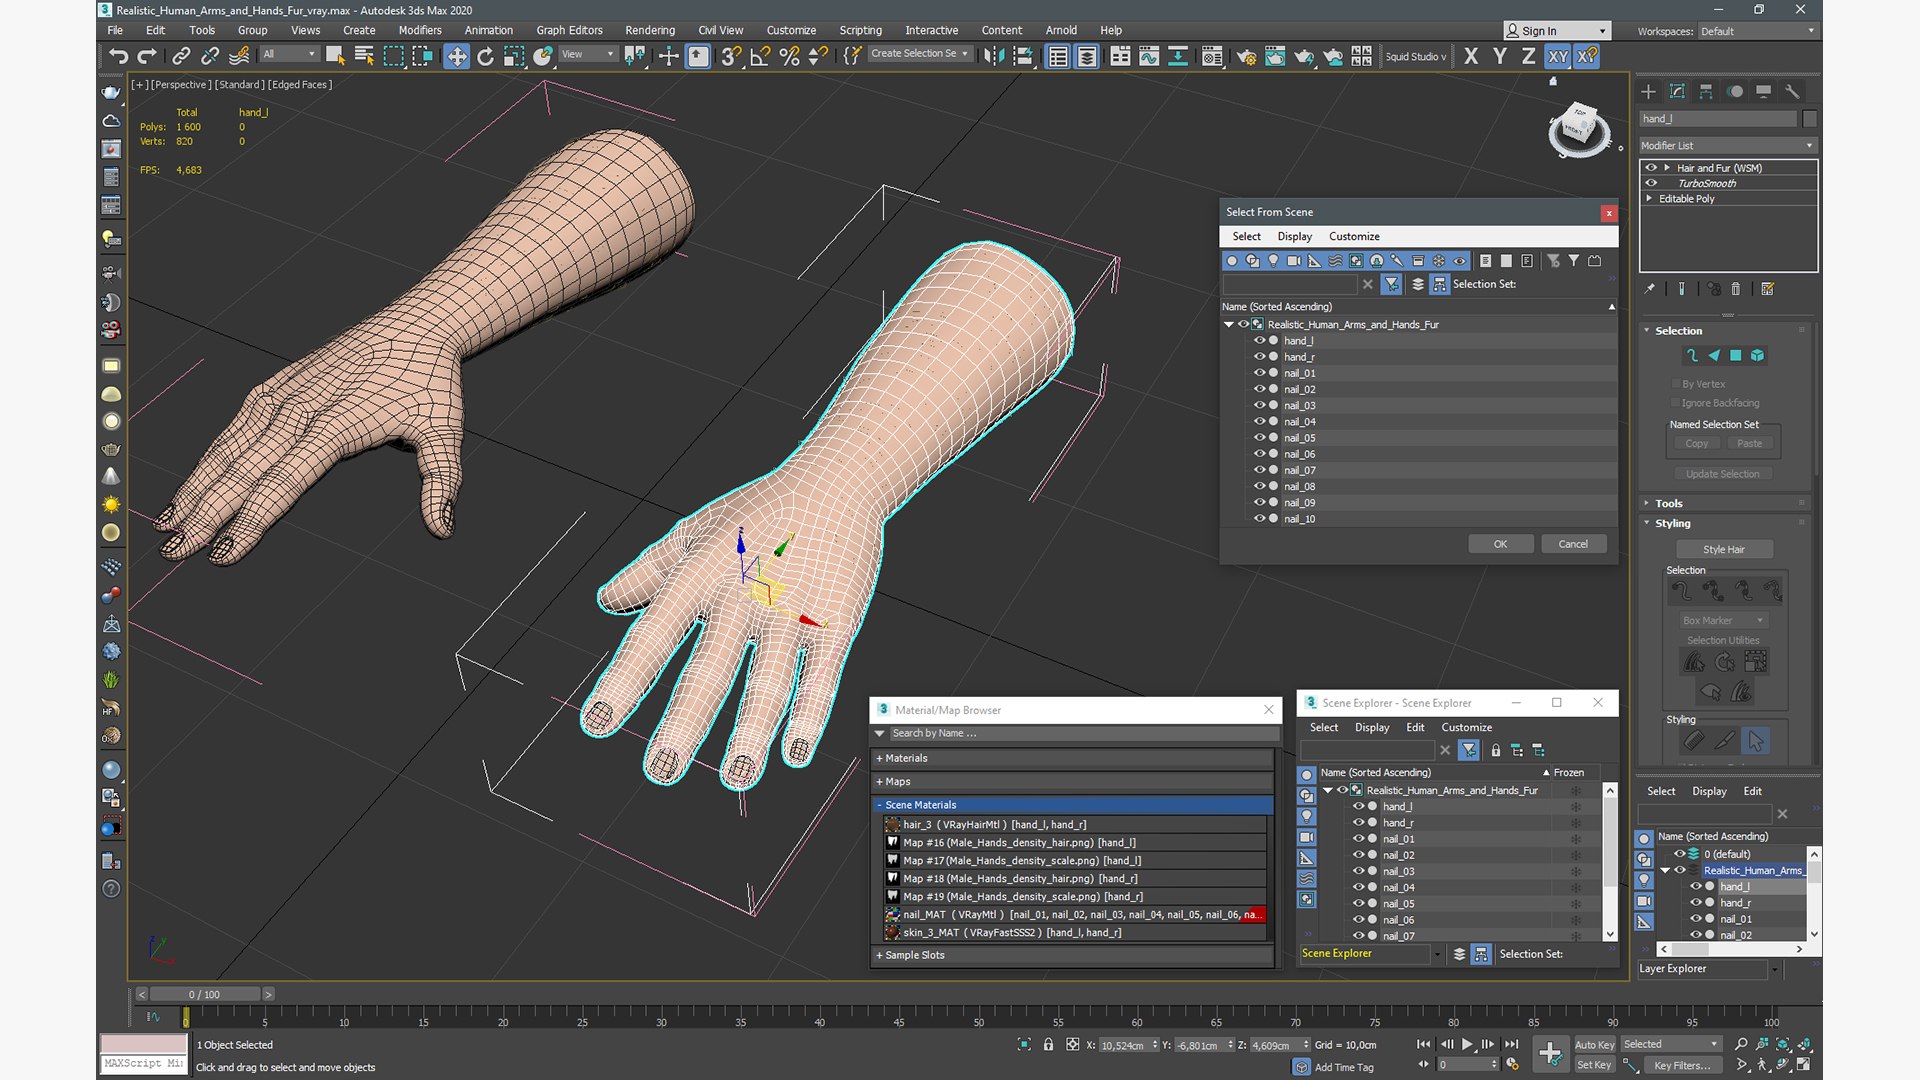1920x1080 pixels.
Task: Click the Pin Stack icon
Action: click(x=1650, y=289)
